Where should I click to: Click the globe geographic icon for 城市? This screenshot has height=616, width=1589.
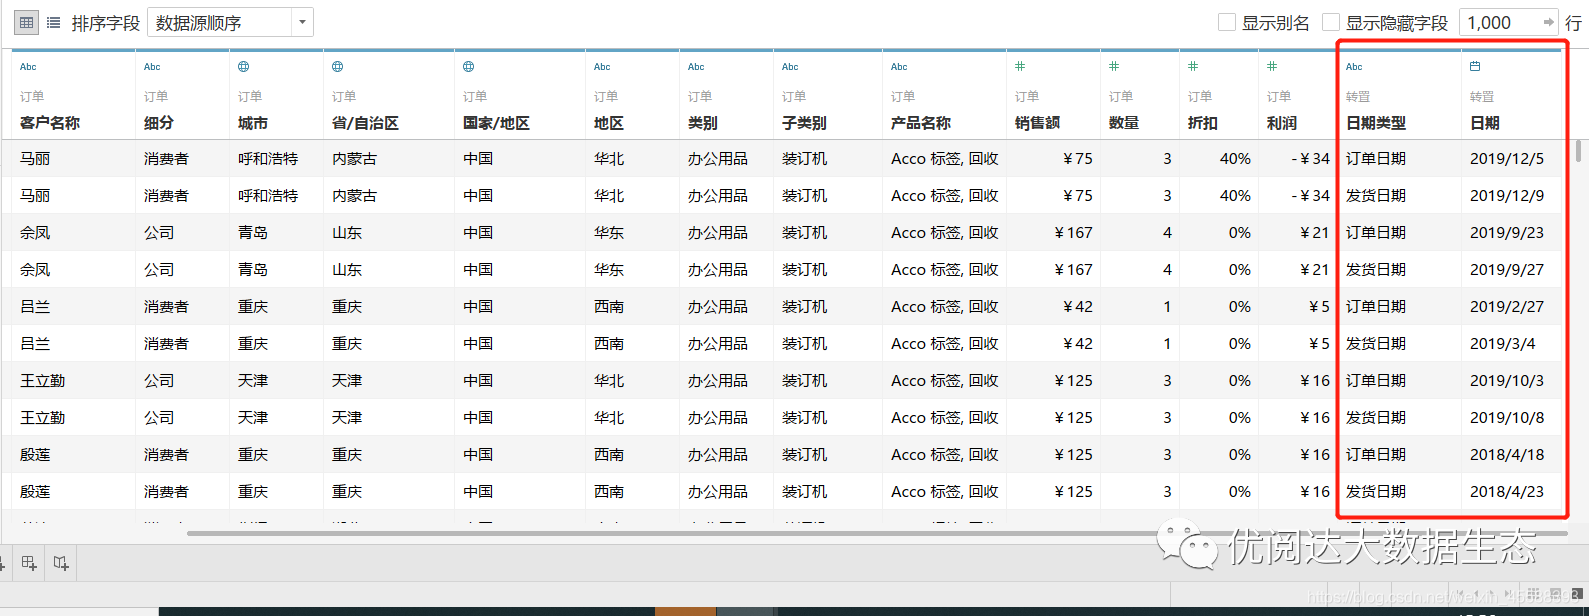point(244,67)
